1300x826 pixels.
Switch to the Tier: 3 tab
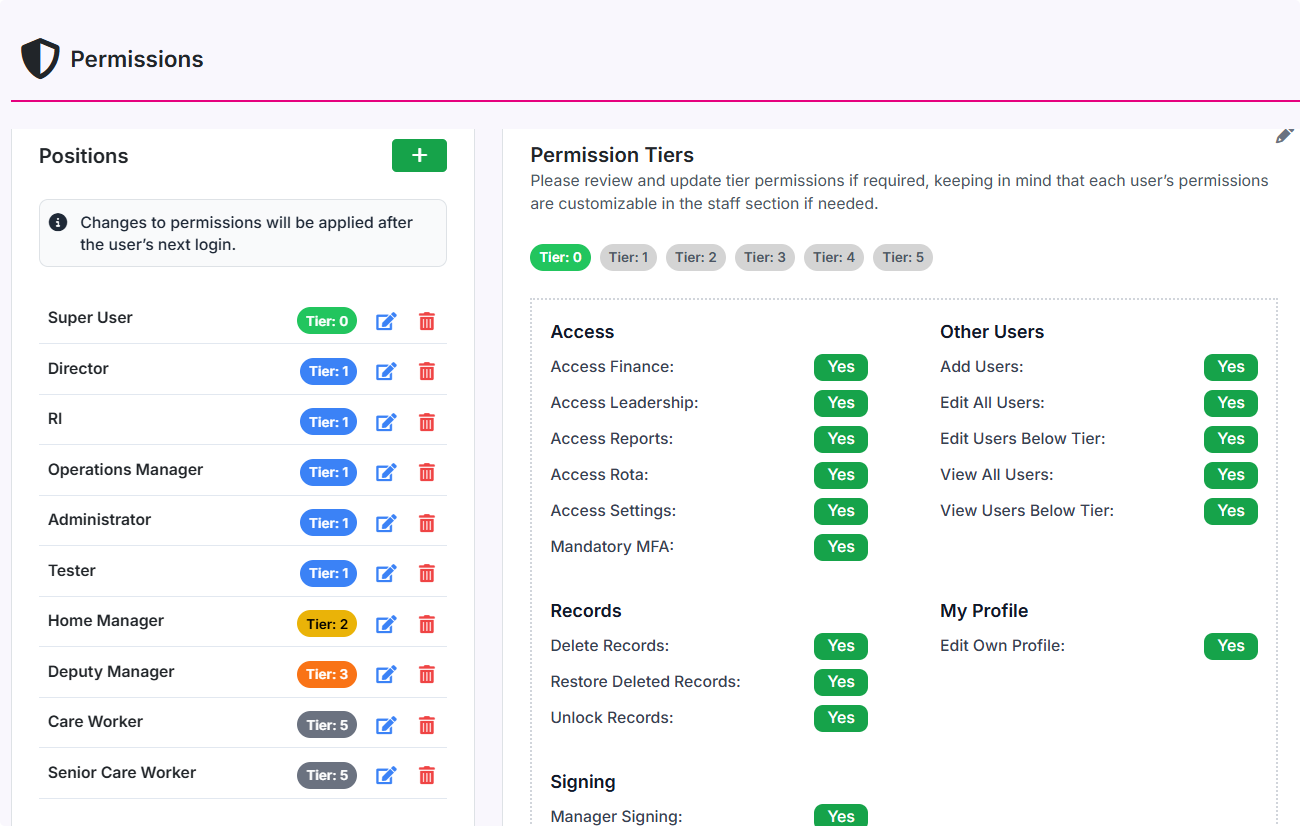click(x=764, y=257)
